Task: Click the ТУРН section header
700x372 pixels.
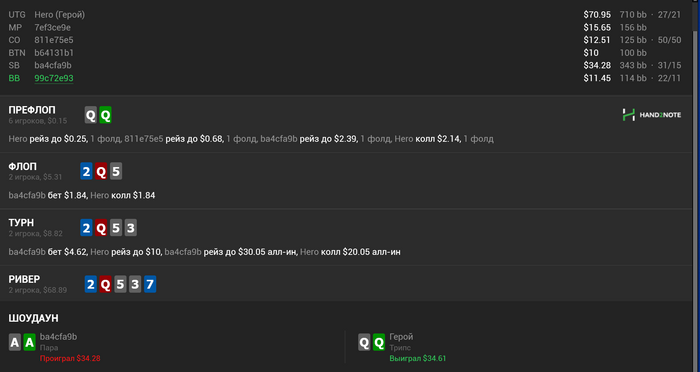Action: click(x=21, y=222)
